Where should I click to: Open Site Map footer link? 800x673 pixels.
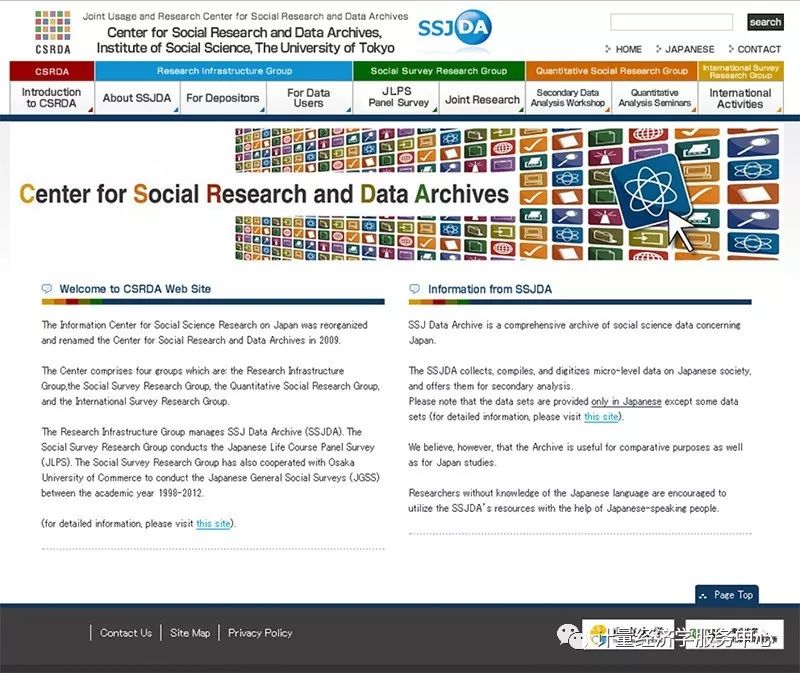pos(190,633)
